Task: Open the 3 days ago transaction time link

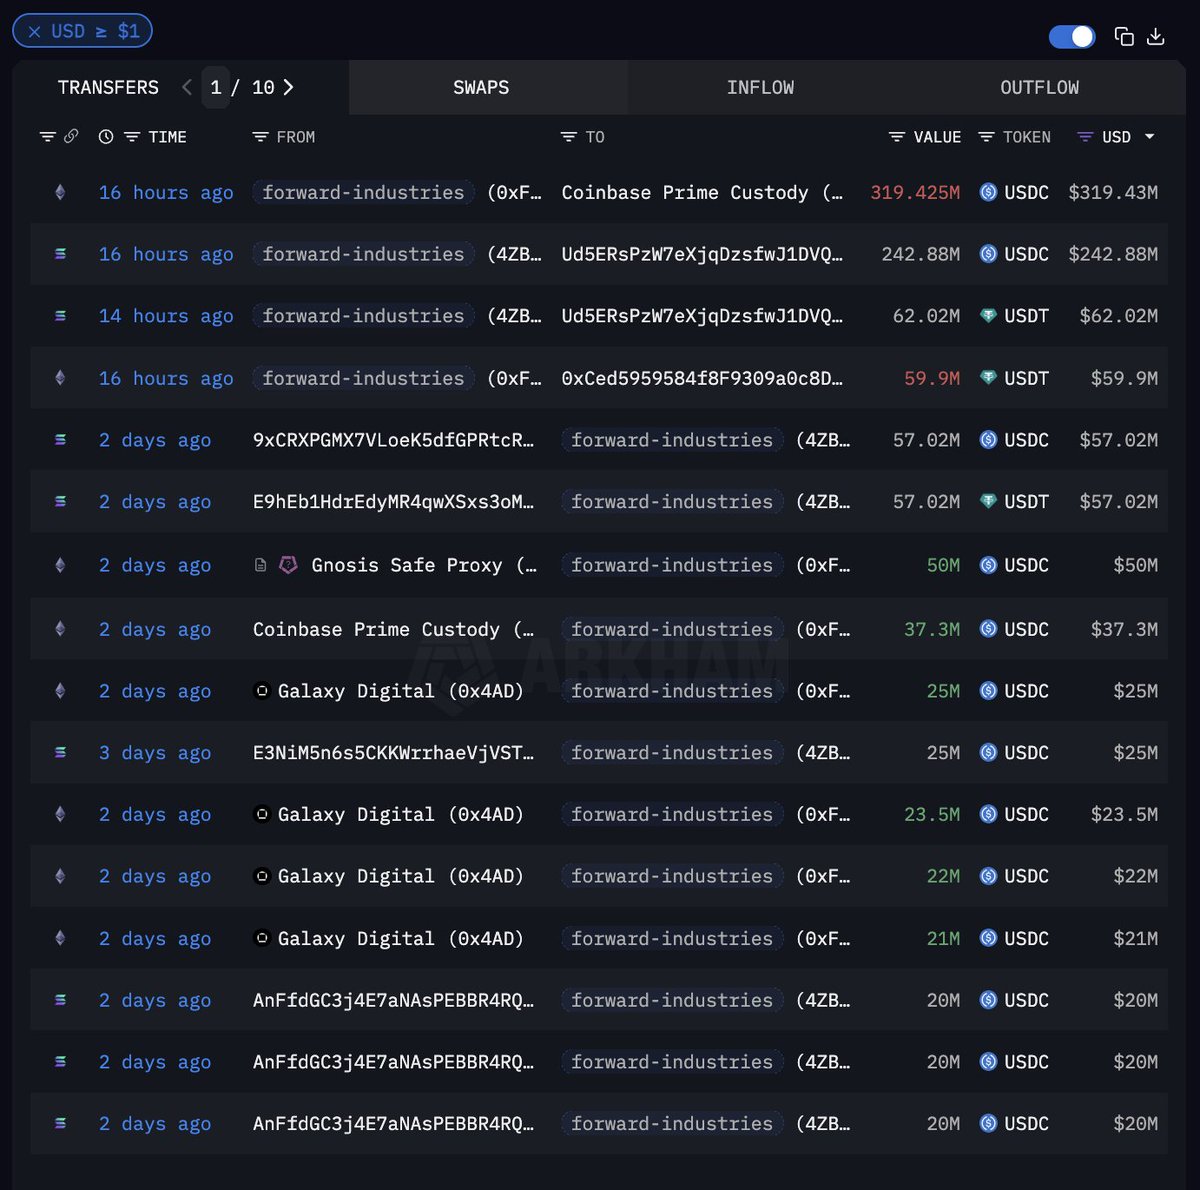Action: click(155, 752)
